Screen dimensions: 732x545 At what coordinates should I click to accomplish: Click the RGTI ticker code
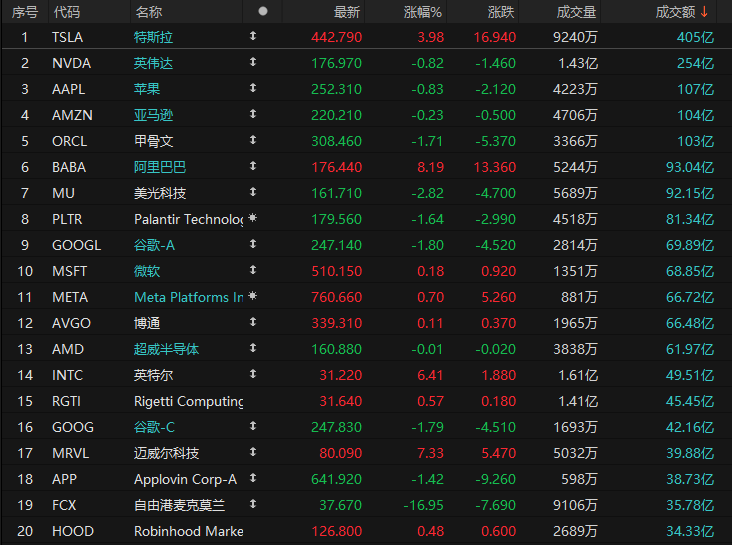tap(66, 401)
